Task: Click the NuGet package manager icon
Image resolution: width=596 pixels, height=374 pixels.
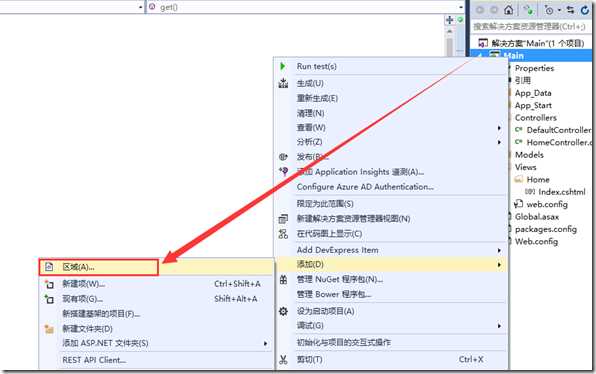Action: (x=283, y=279)
